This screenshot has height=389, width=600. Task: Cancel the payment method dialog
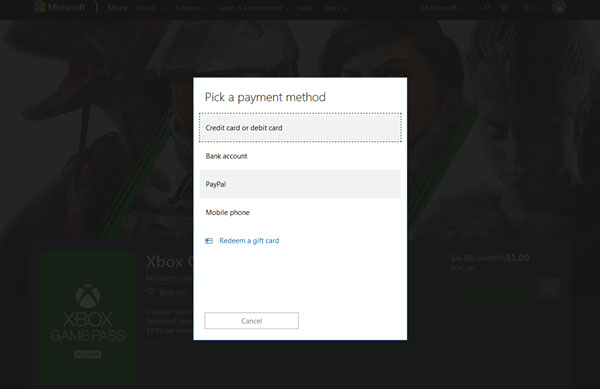pos(251,321)
